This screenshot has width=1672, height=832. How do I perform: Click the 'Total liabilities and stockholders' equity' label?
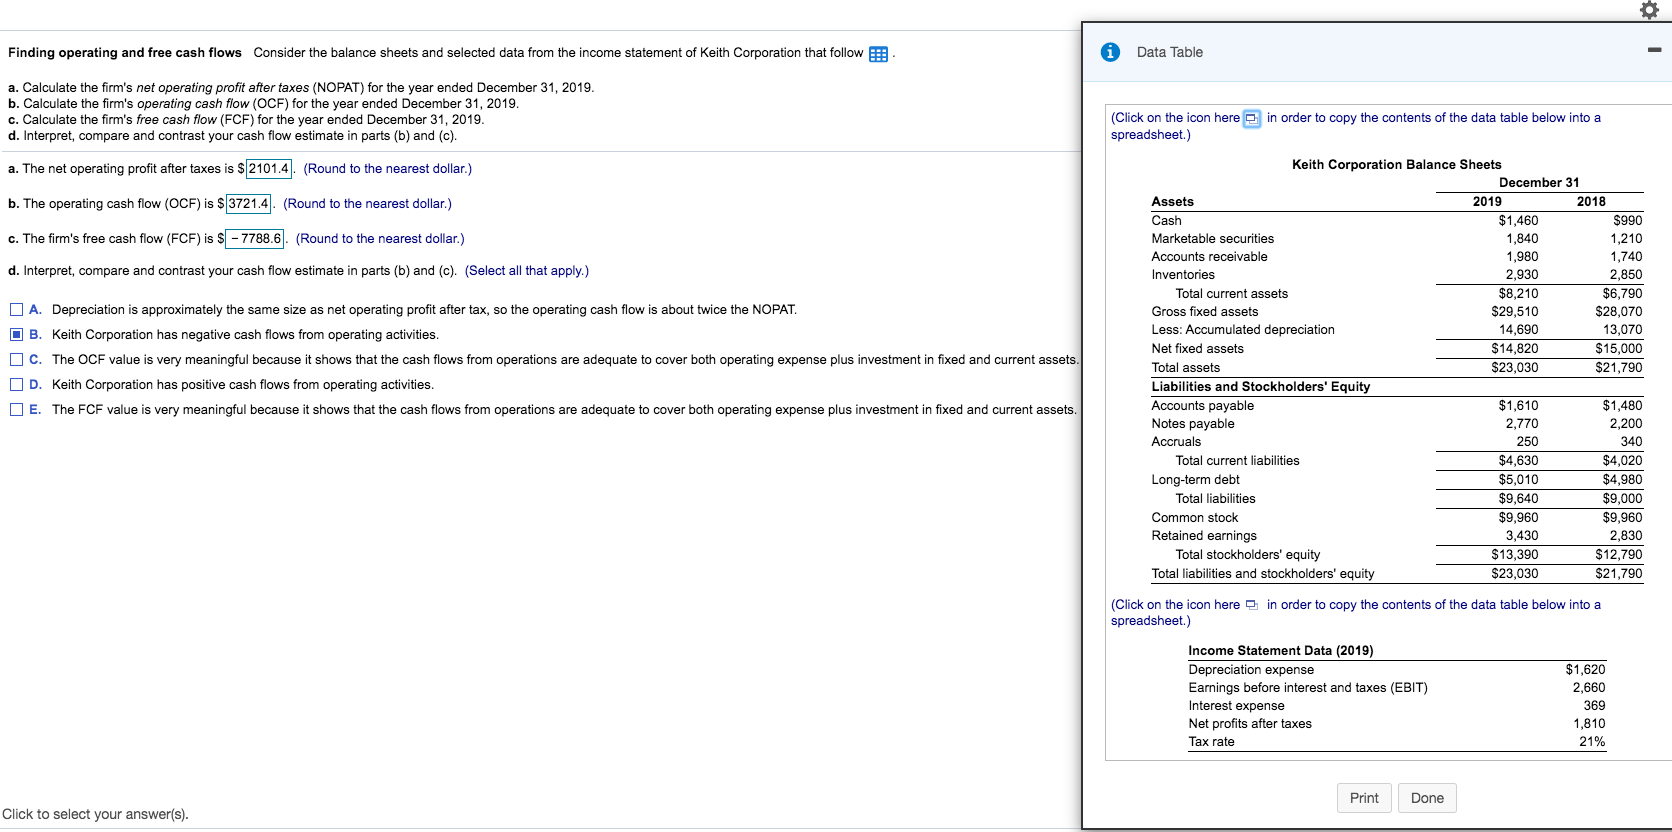click(x=1262, y=574)
